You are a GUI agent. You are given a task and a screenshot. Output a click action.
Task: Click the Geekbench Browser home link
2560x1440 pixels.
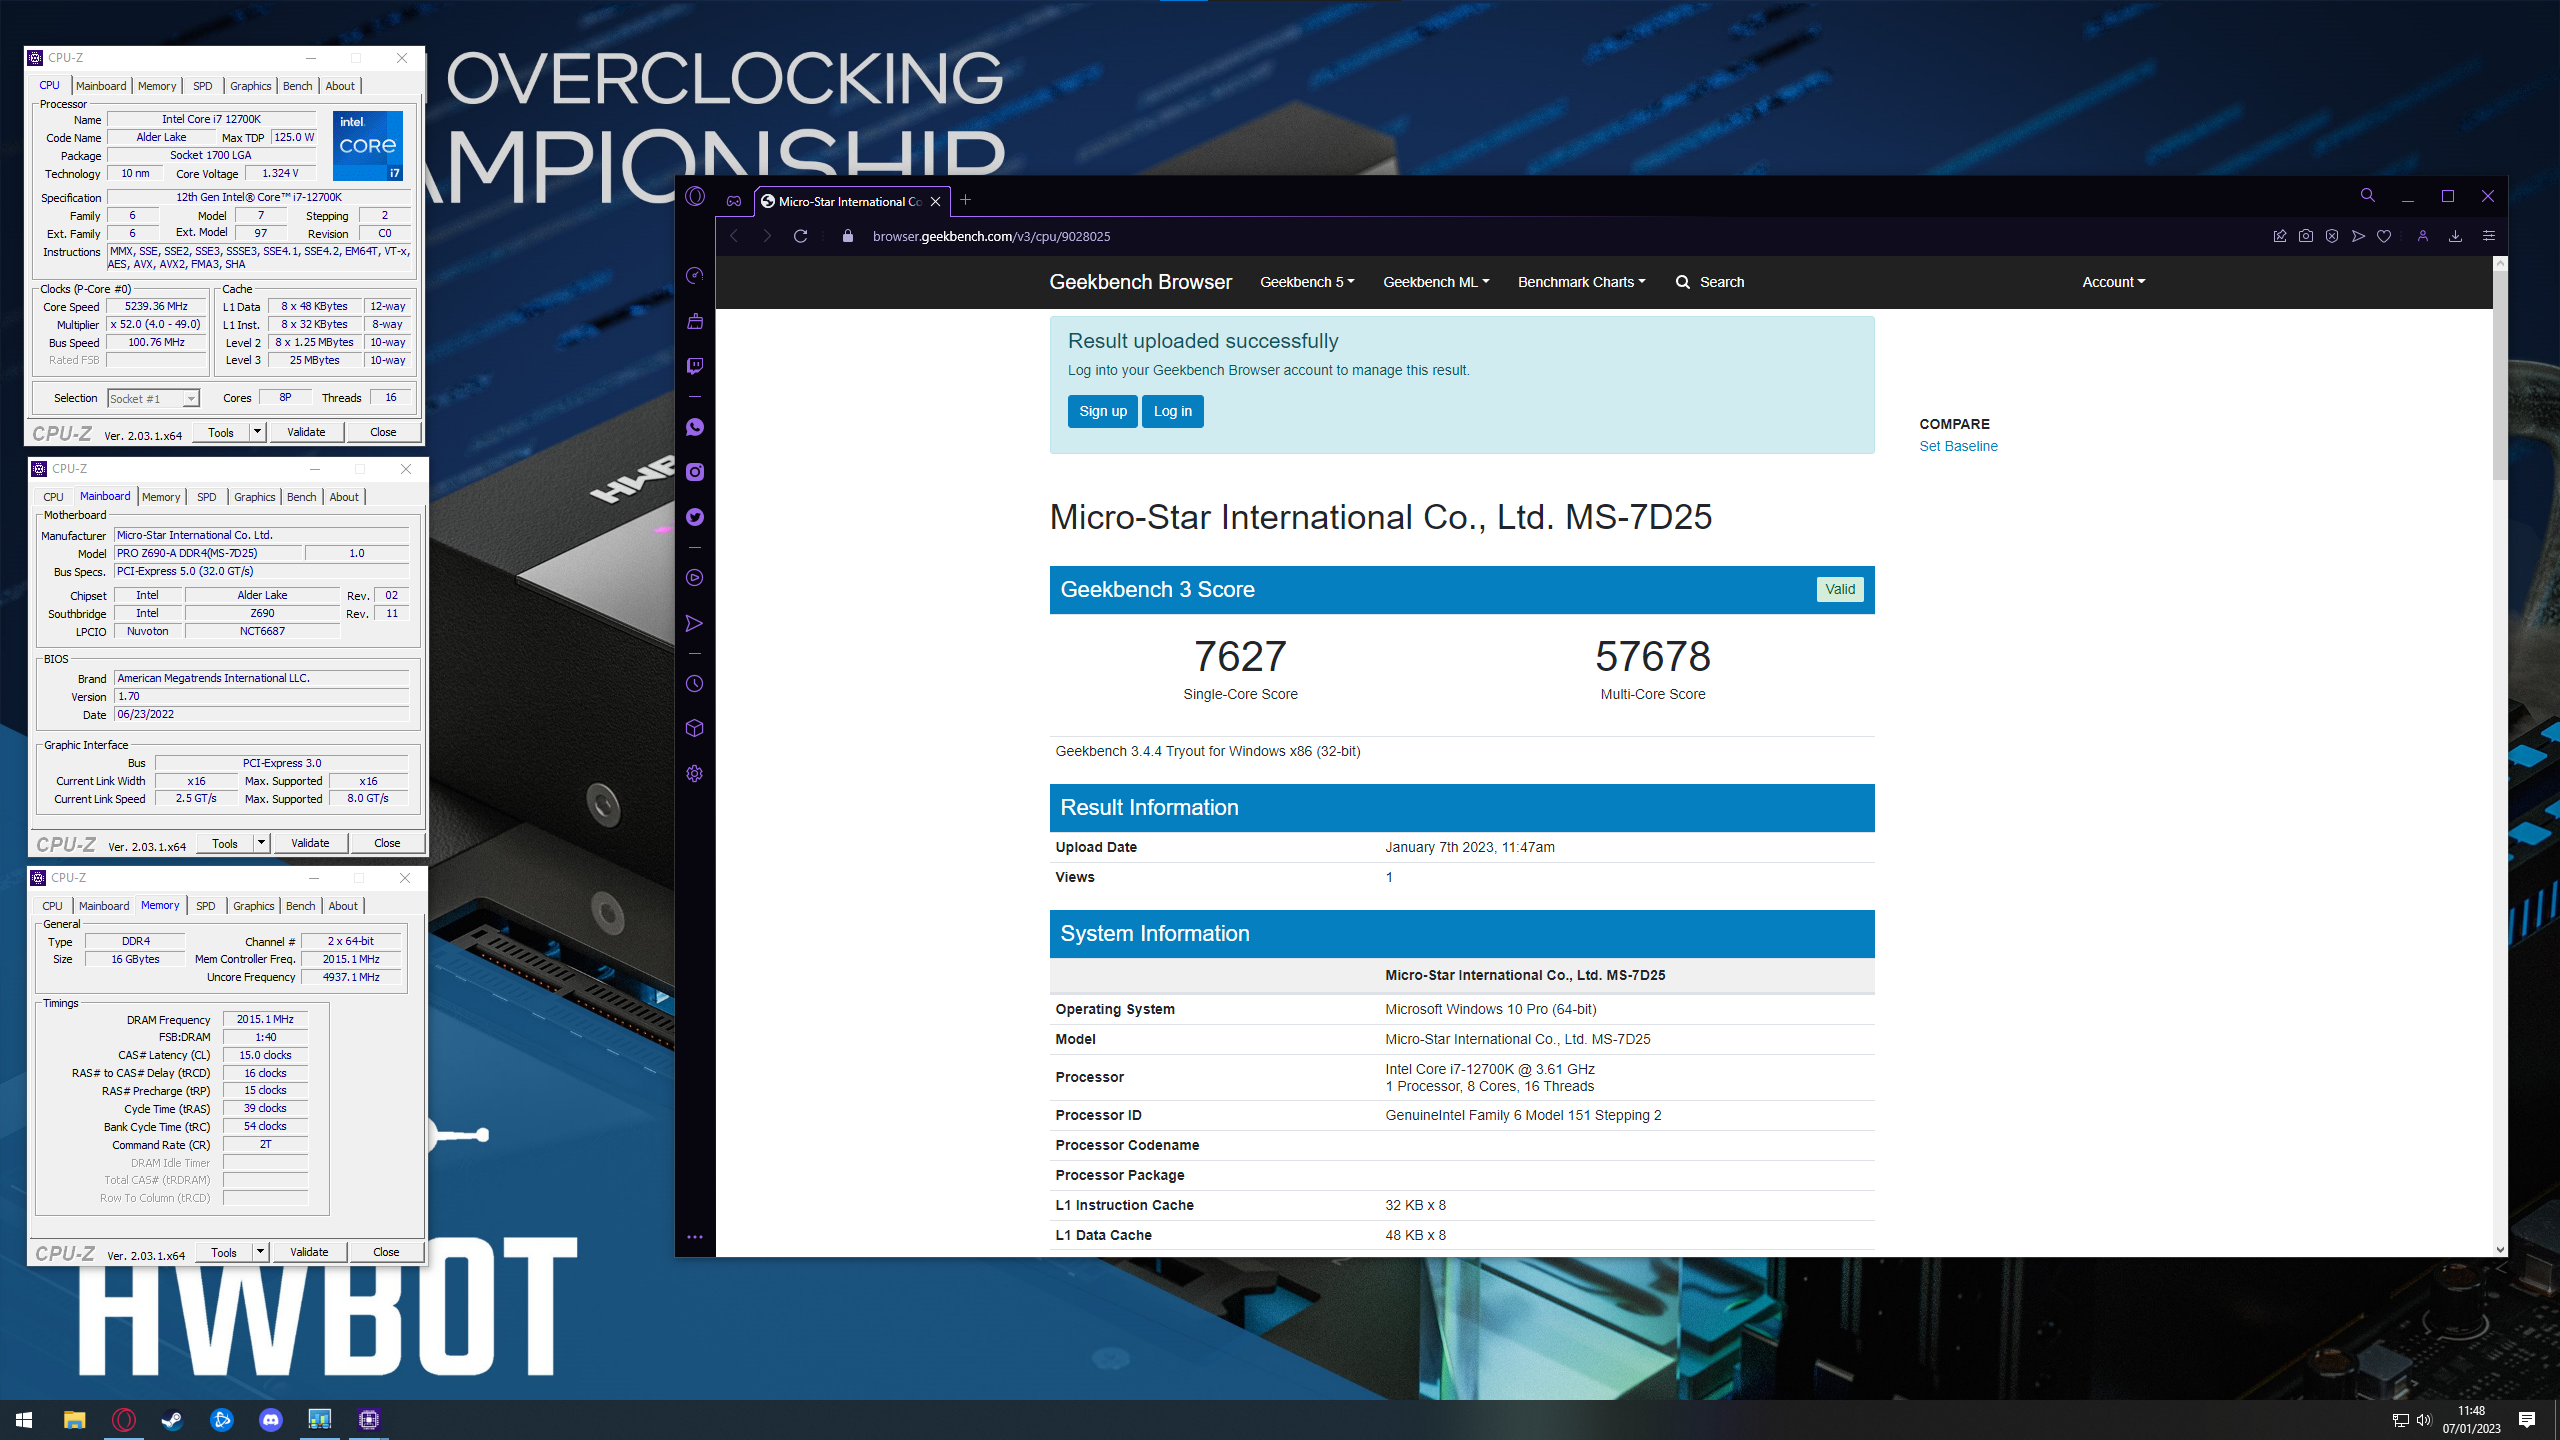(1140, 282)
